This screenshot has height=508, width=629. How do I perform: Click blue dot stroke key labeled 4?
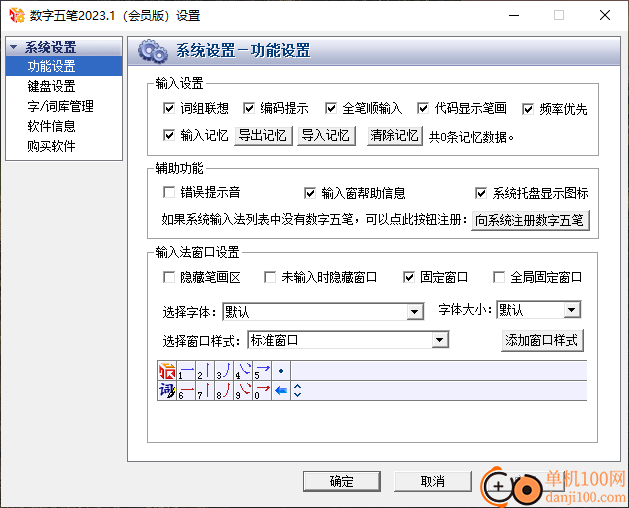(x=243, y=371)
